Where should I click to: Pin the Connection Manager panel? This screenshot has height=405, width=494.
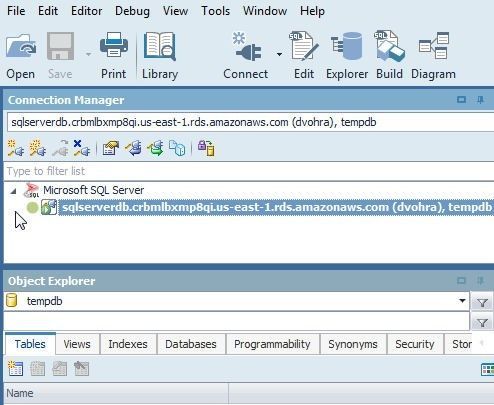point(480,100)
